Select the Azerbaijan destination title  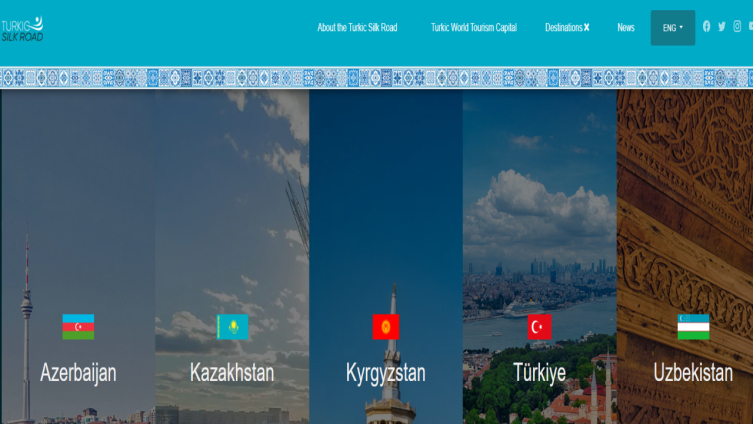(78, 373)
